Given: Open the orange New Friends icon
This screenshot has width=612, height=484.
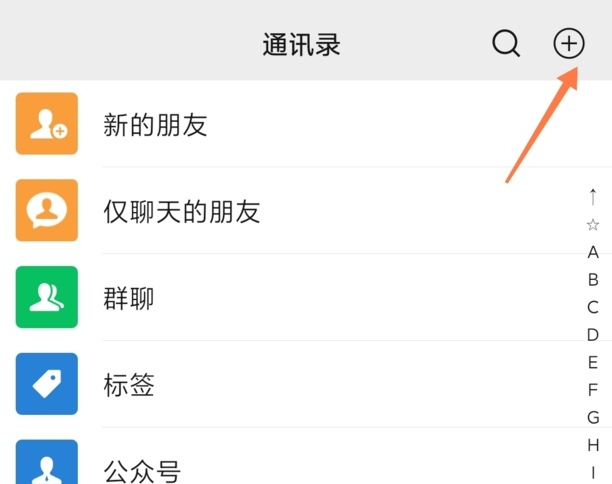Looking at the screenshot, I should click(47, 123).
